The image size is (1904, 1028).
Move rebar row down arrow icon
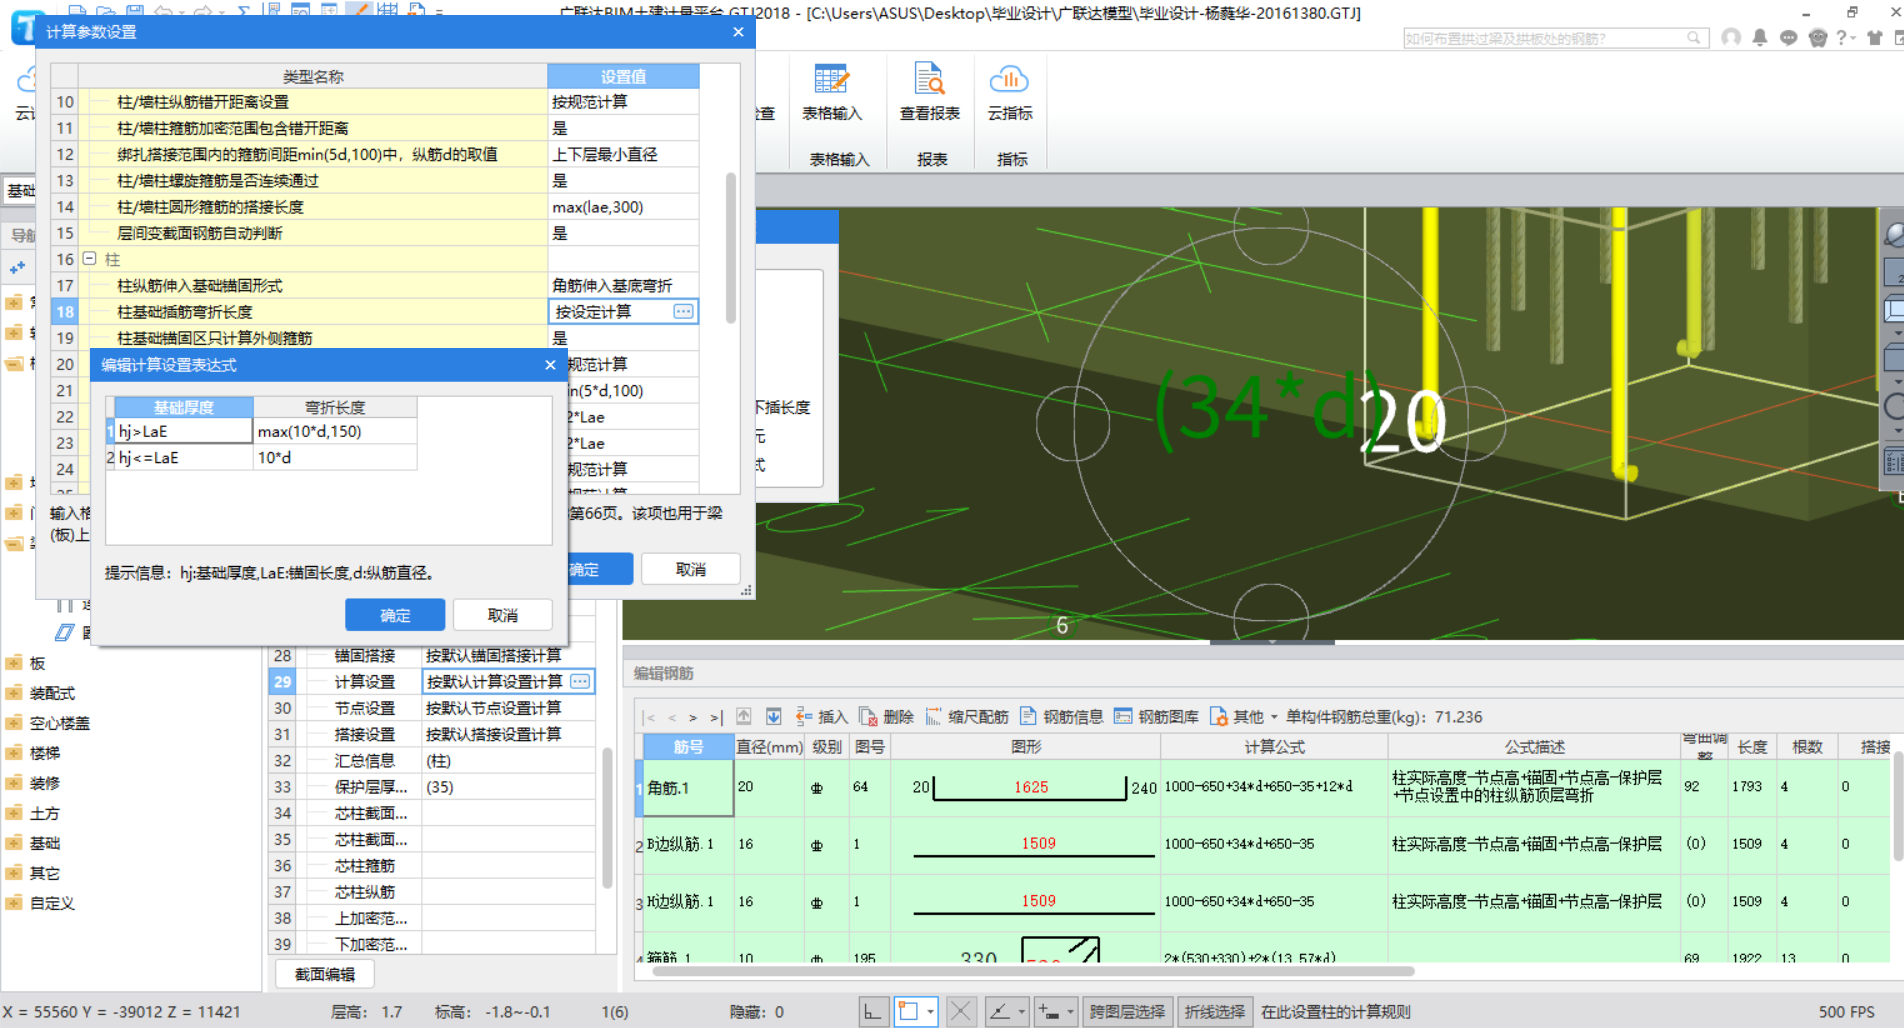click(x=773, y=716)
